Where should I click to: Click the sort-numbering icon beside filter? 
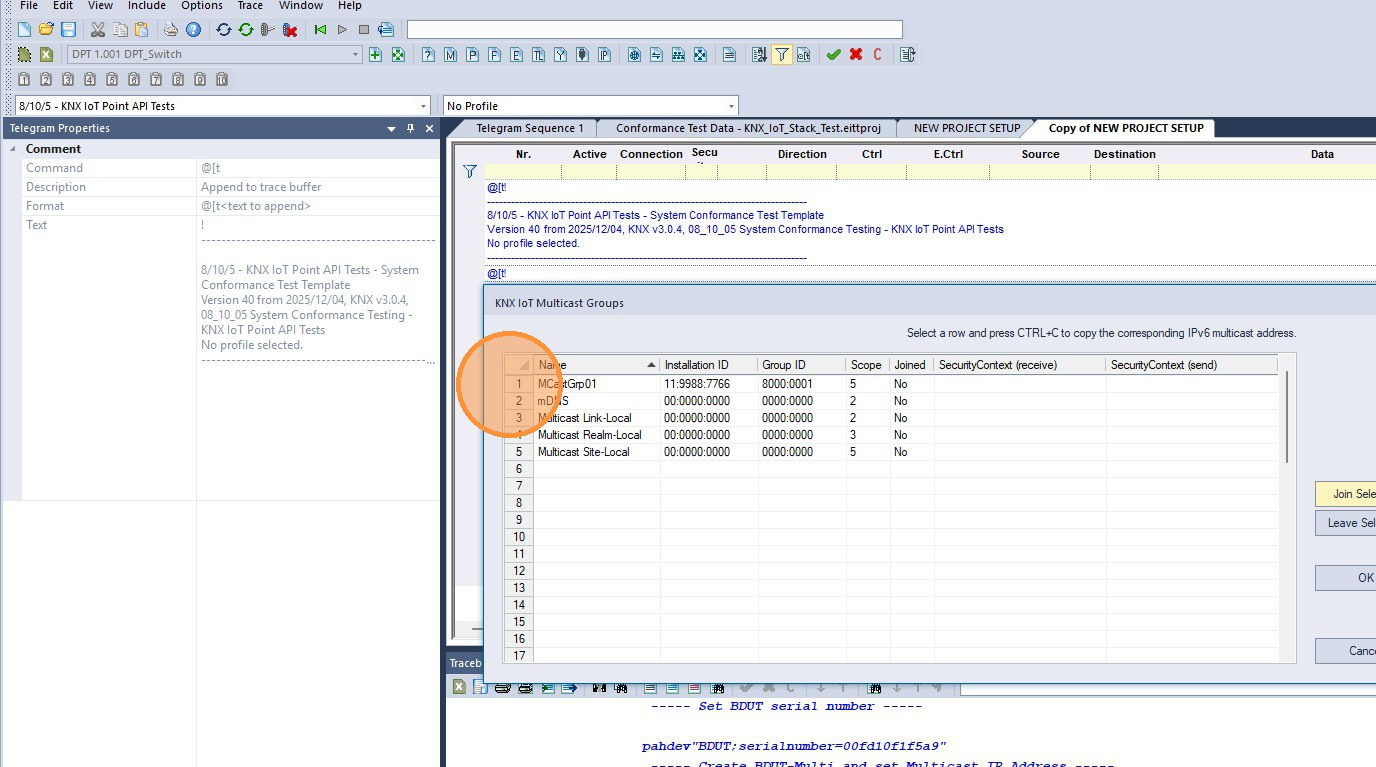759,55
